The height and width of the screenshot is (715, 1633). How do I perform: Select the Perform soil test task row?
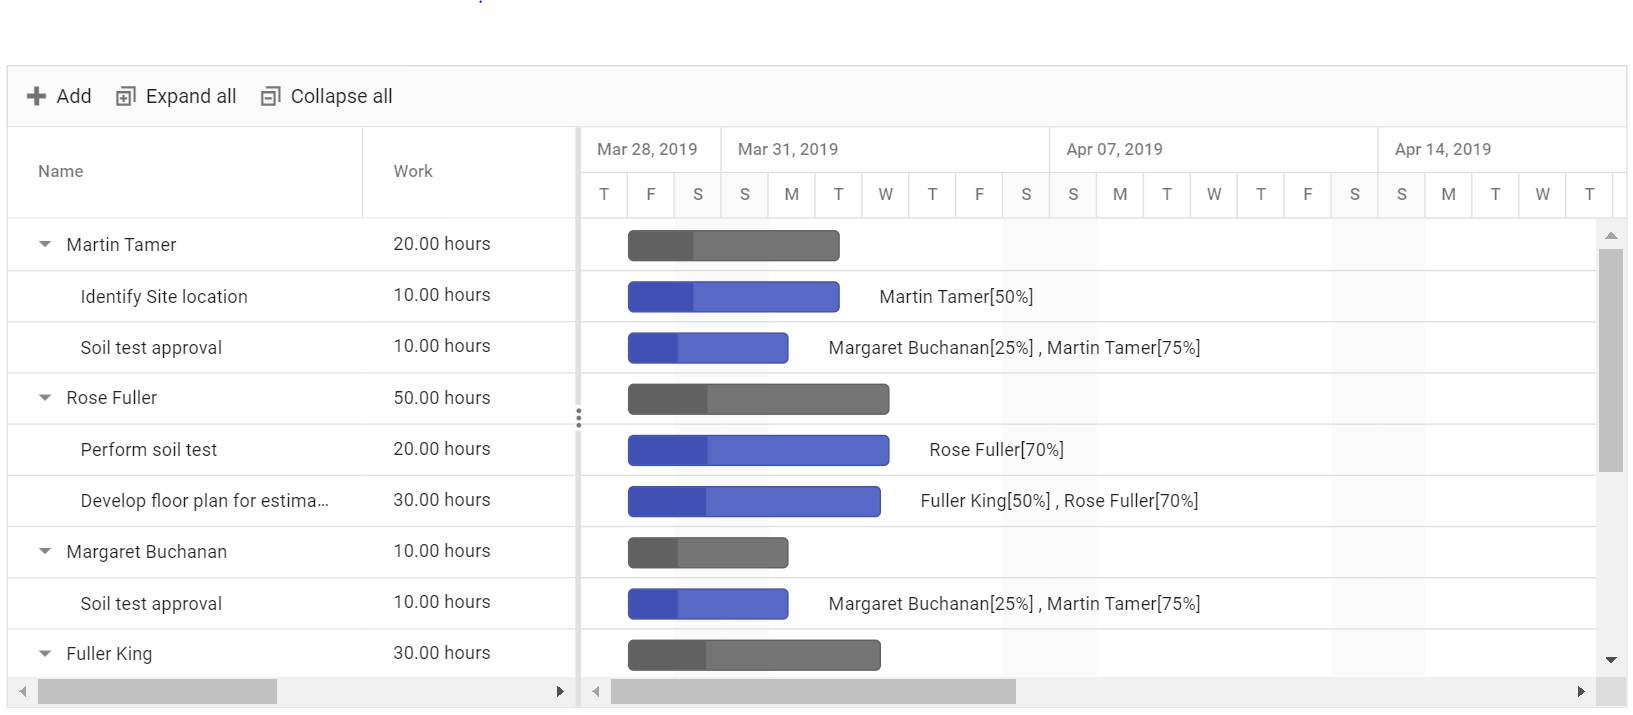point(292,449)
